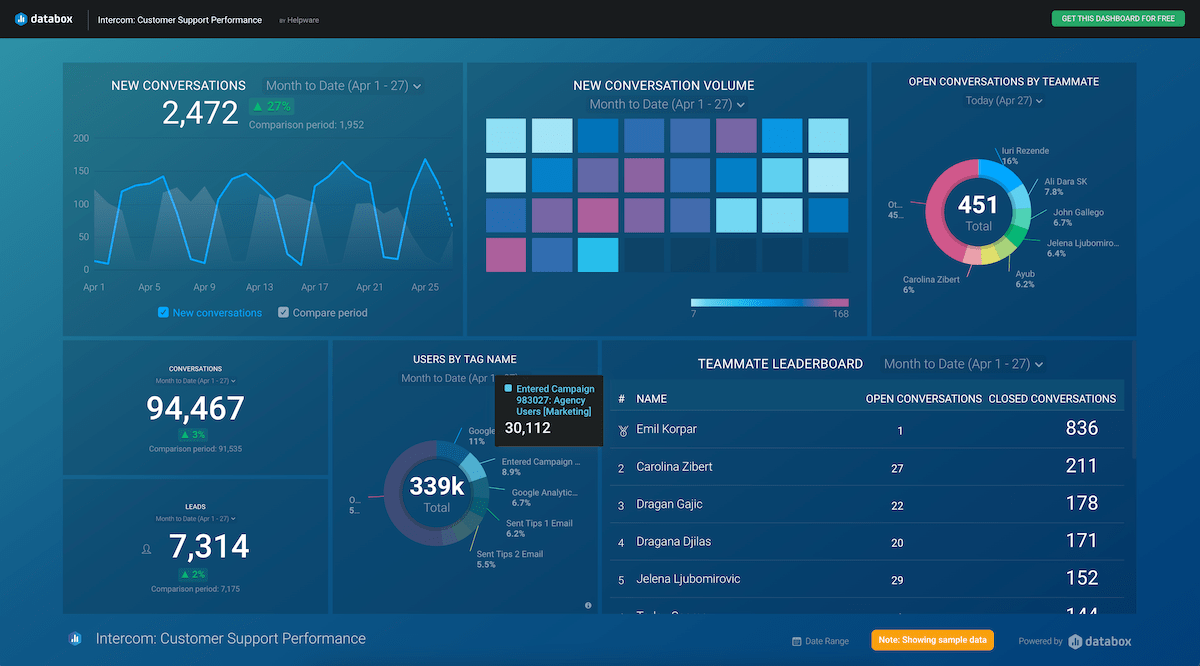
Task: Click the Databox logo next to Powered by
Action: [1100, 641]
